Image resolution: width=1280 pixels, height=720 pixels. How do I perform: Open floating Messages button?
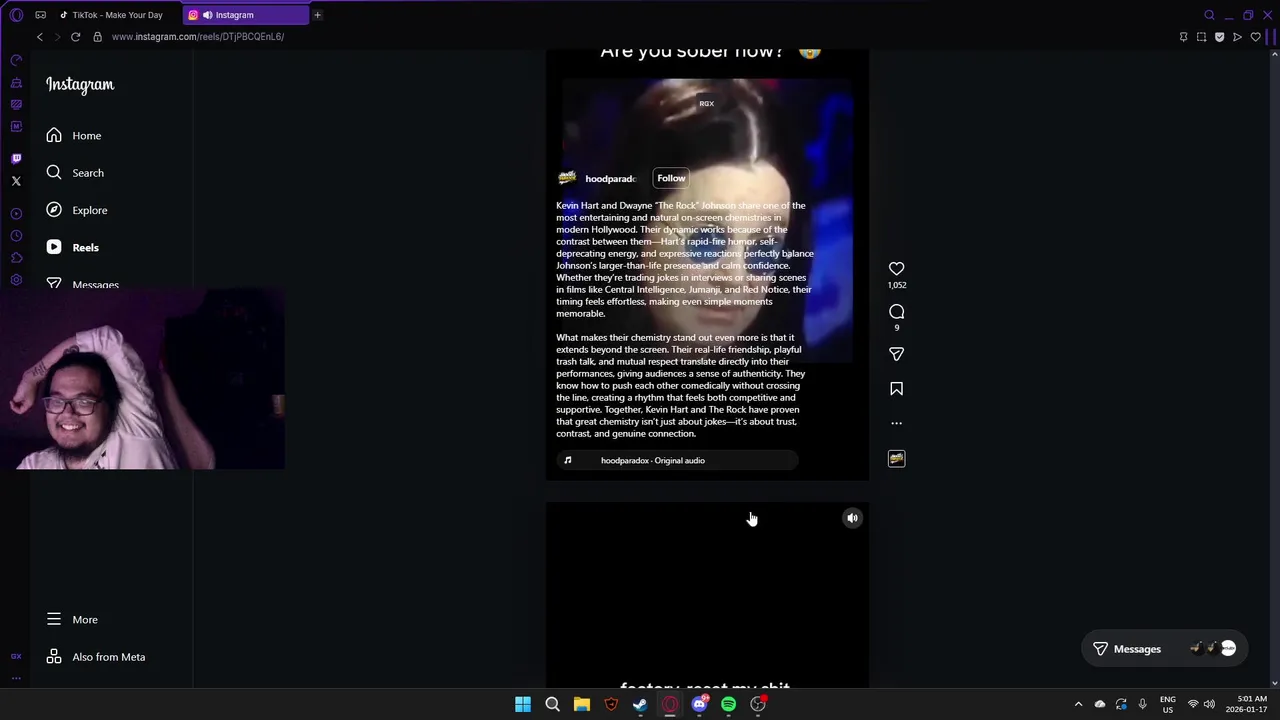point(1166,649)
